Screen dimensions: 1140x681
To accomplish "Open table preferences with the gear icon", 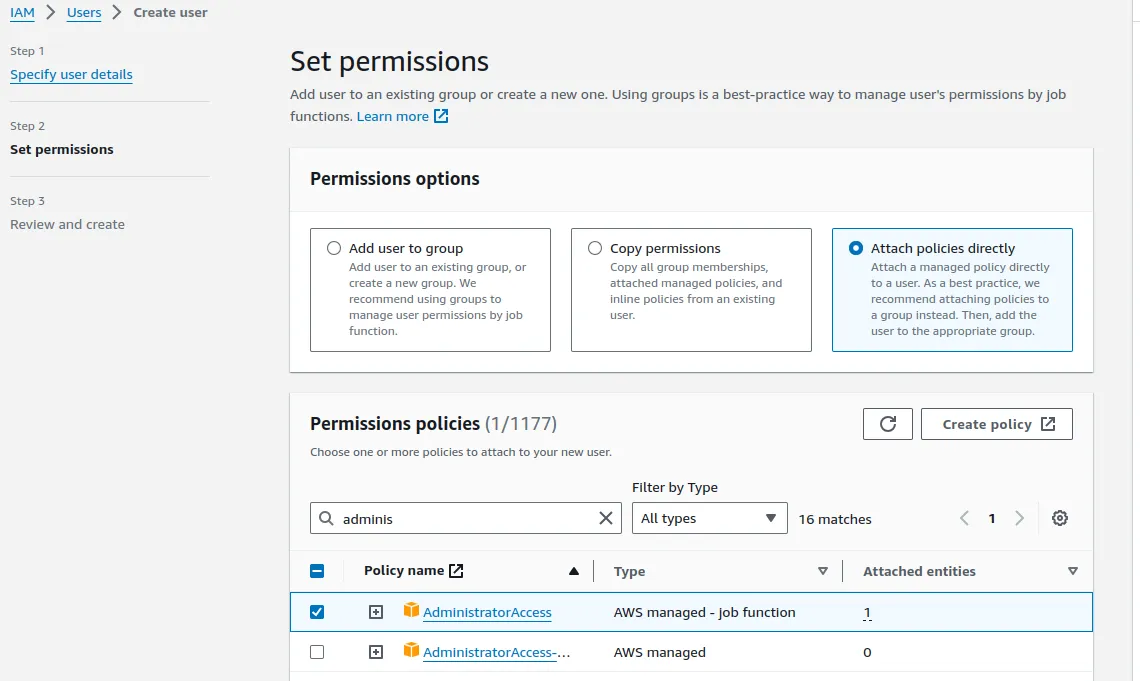I will 1059,518.
